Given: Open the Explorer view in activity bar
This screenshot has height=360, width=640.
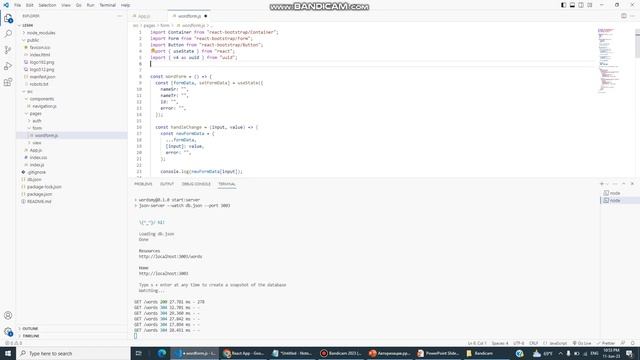Looking at the screenshot, I should (8, 18).
